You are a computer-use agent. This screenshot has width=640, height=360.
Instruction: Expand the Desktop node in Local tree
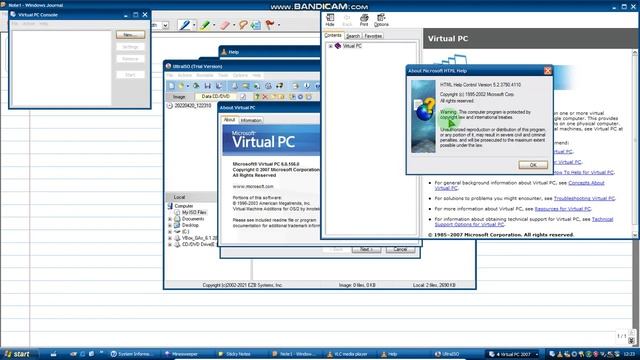[x=170, y=225]
